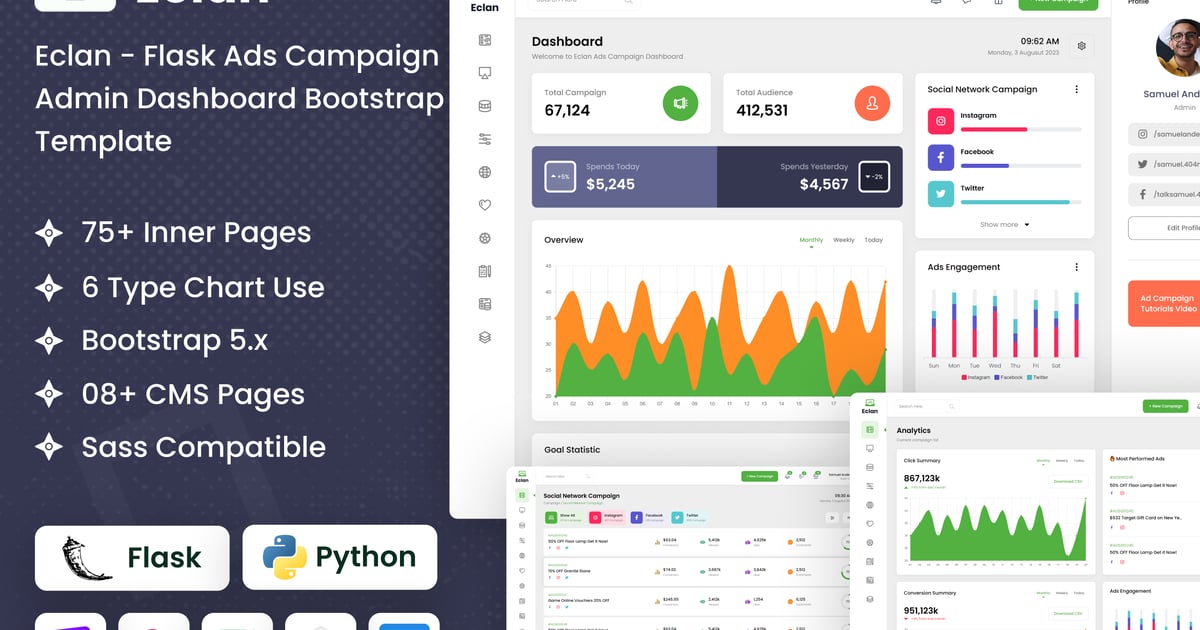Click Edit Profile button
Screen dimensions: 1200x630
[x=1164, y=228]
